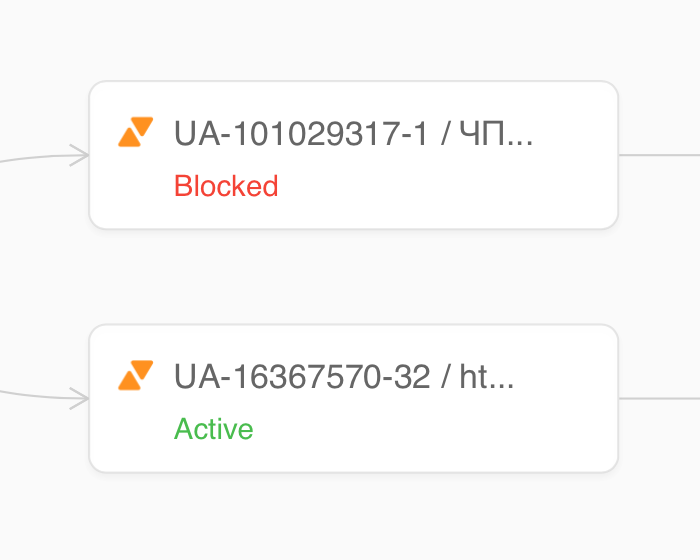Click the arrowhead entering the Active card
Screen dimensions: 700x560
coord(79,398)
